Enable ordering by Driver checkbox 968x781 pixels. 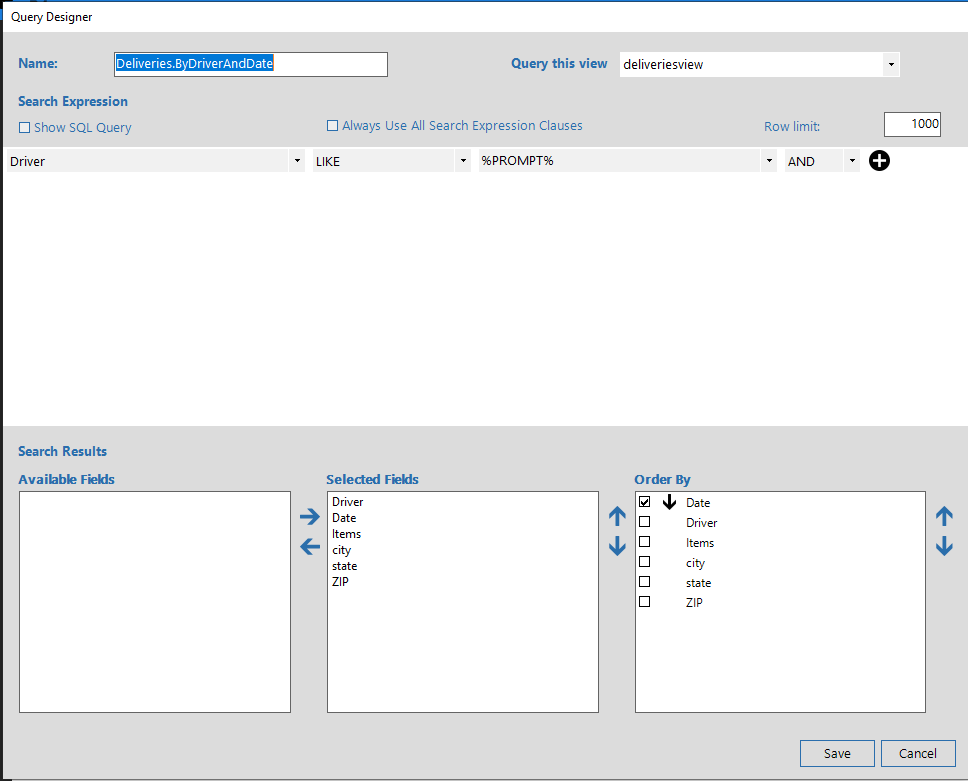pos(645,522)
